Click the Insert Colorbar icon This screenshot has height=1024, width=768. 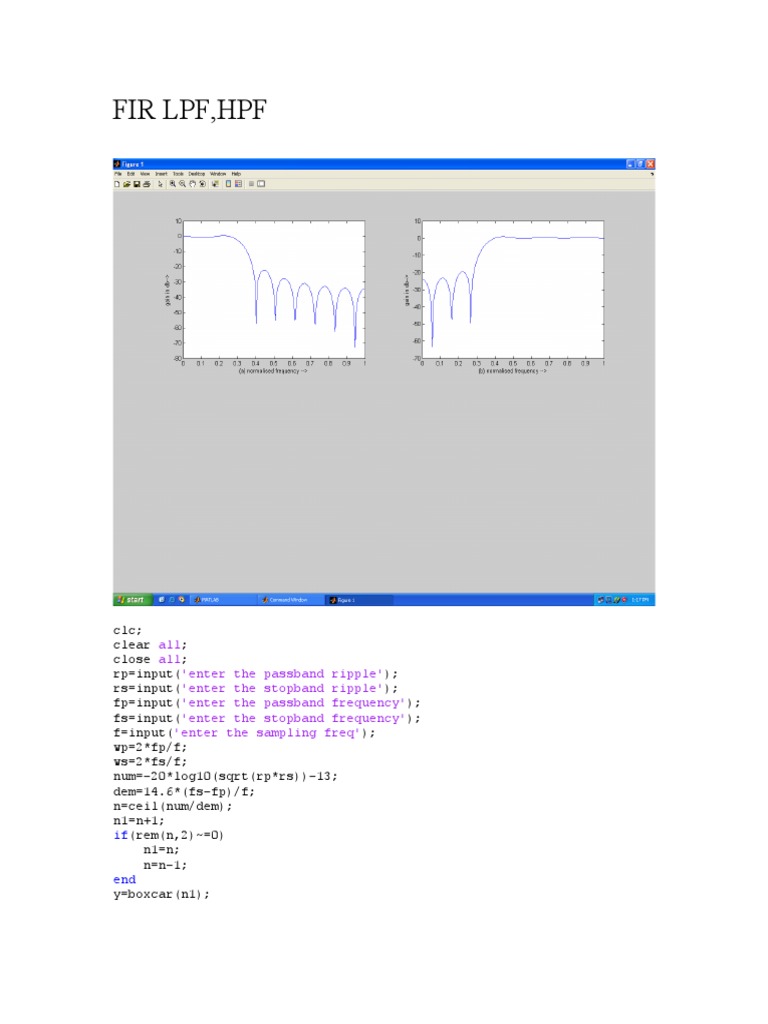point(228,184)
